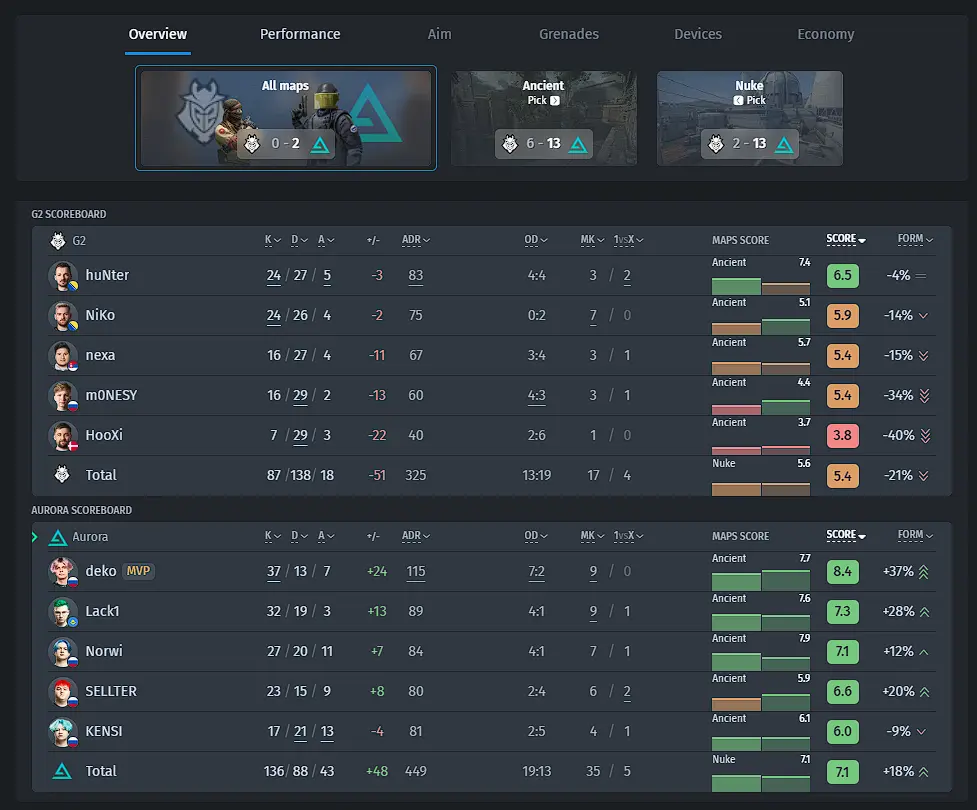Click KENSI's assists value 13

coord(327,731)
